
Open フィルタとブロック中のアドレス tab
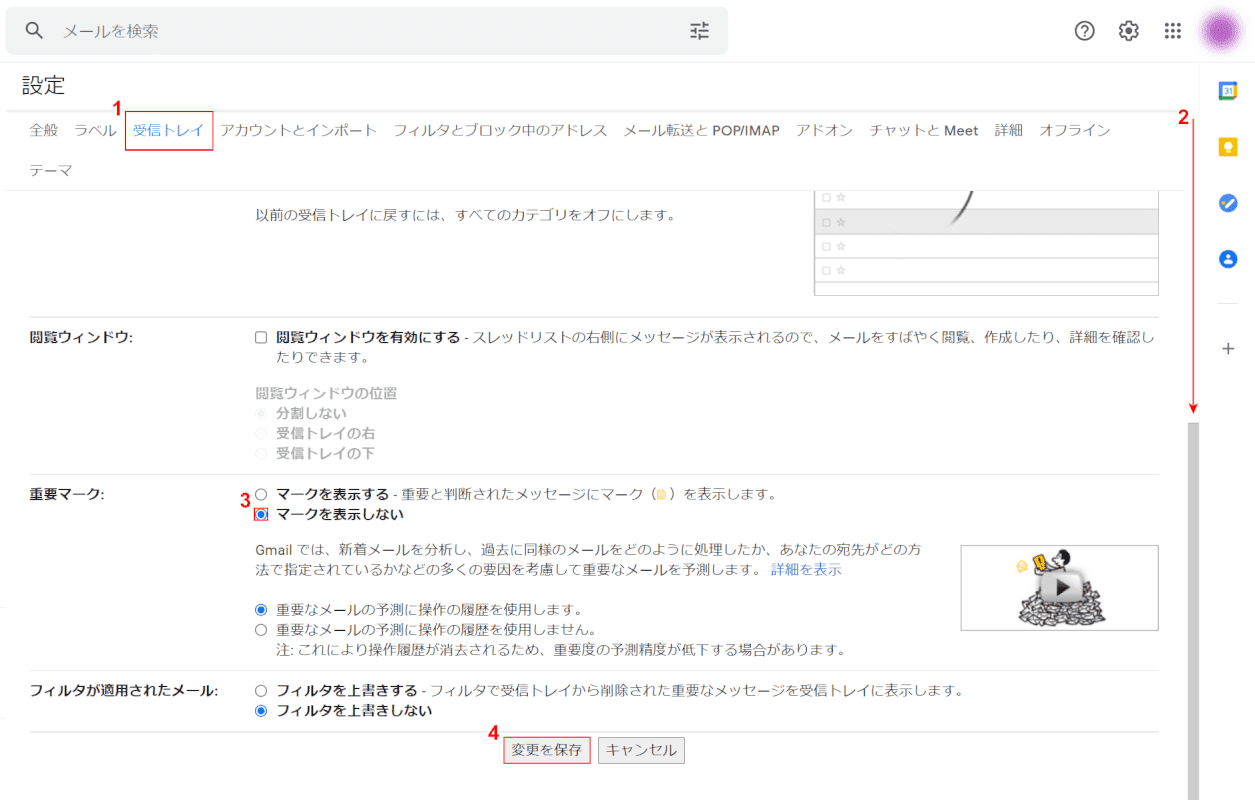(x=500, y=130)
